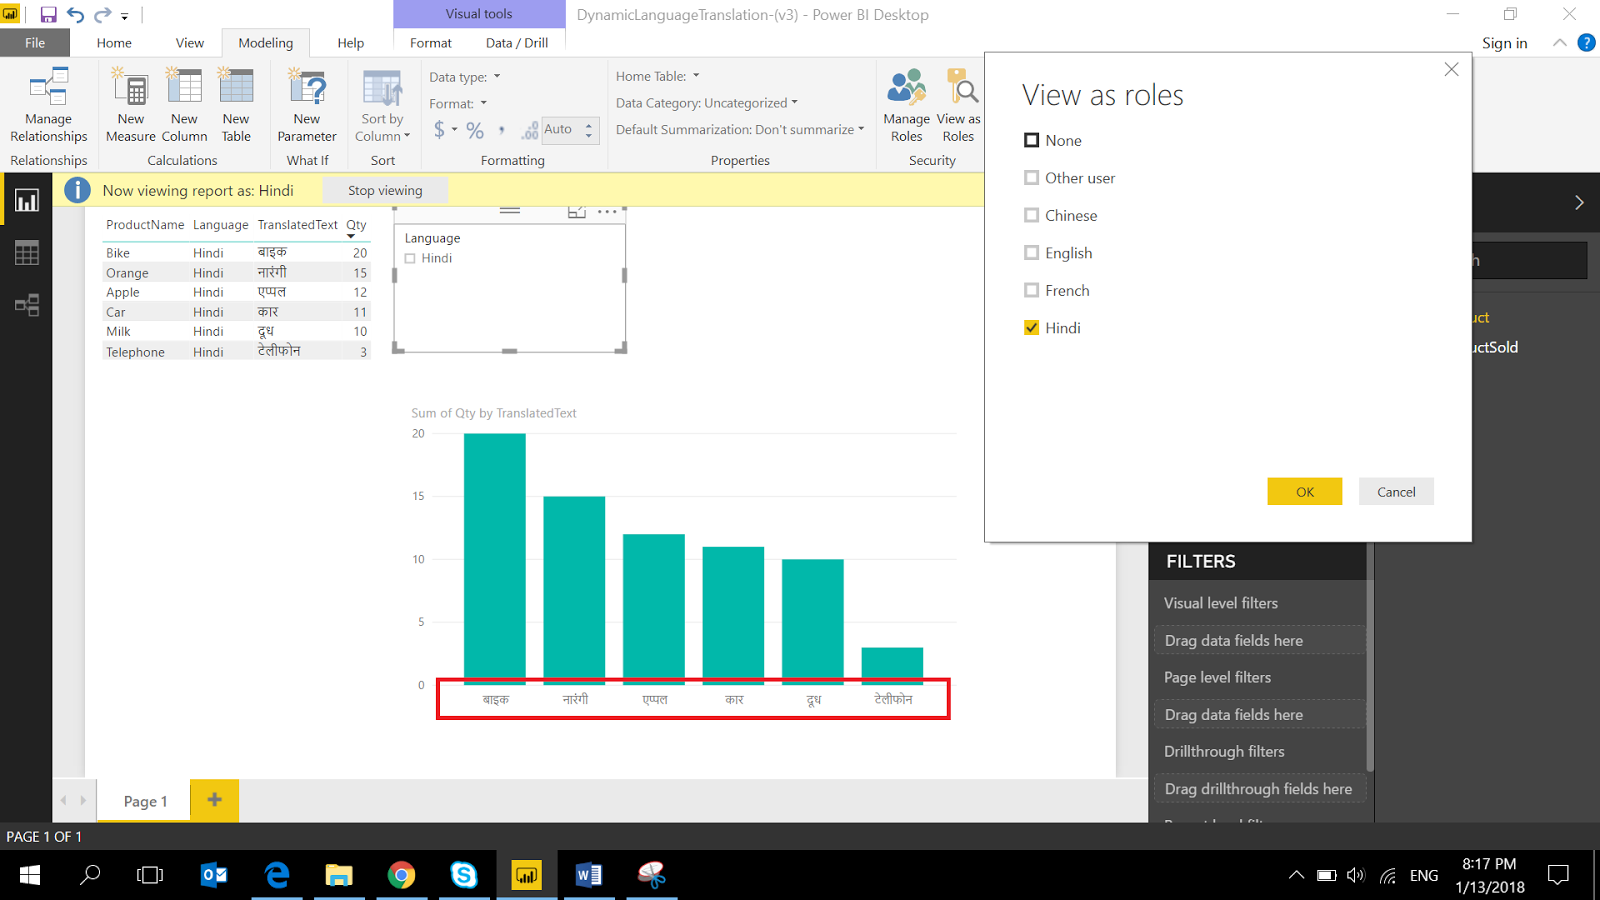This screenshot has width=1600, height=900.
Task: Switch to Data view in the sidebar
Action: coord(26,252)
